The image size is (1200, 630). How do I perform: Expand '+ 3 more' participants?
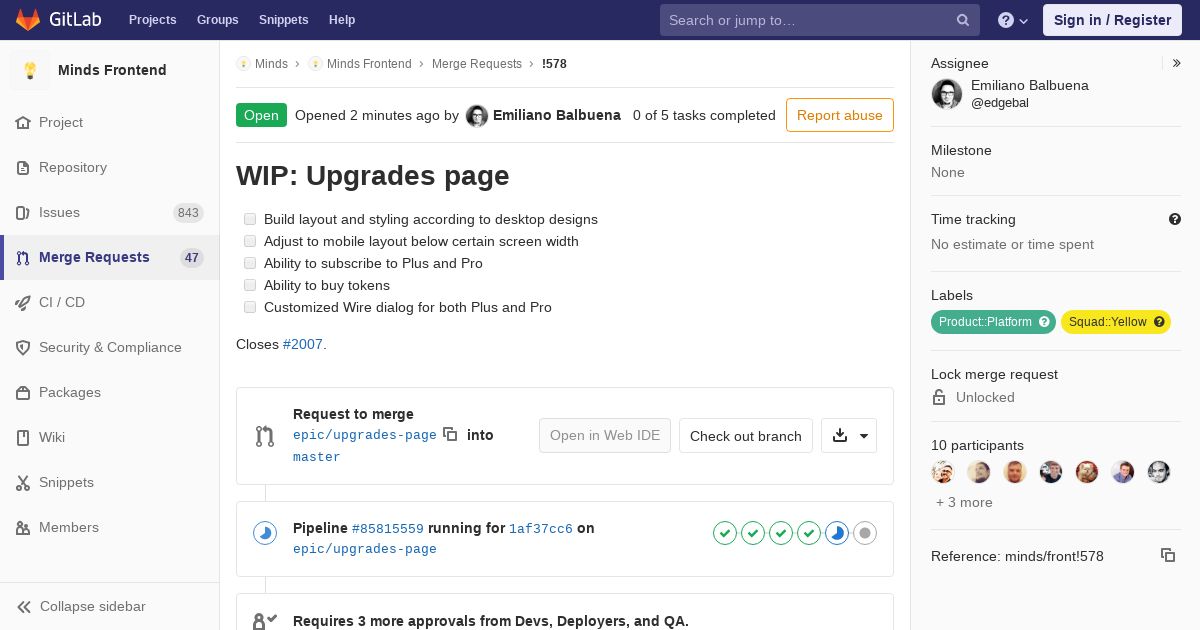pyautogui.click(x=964, y=502)
